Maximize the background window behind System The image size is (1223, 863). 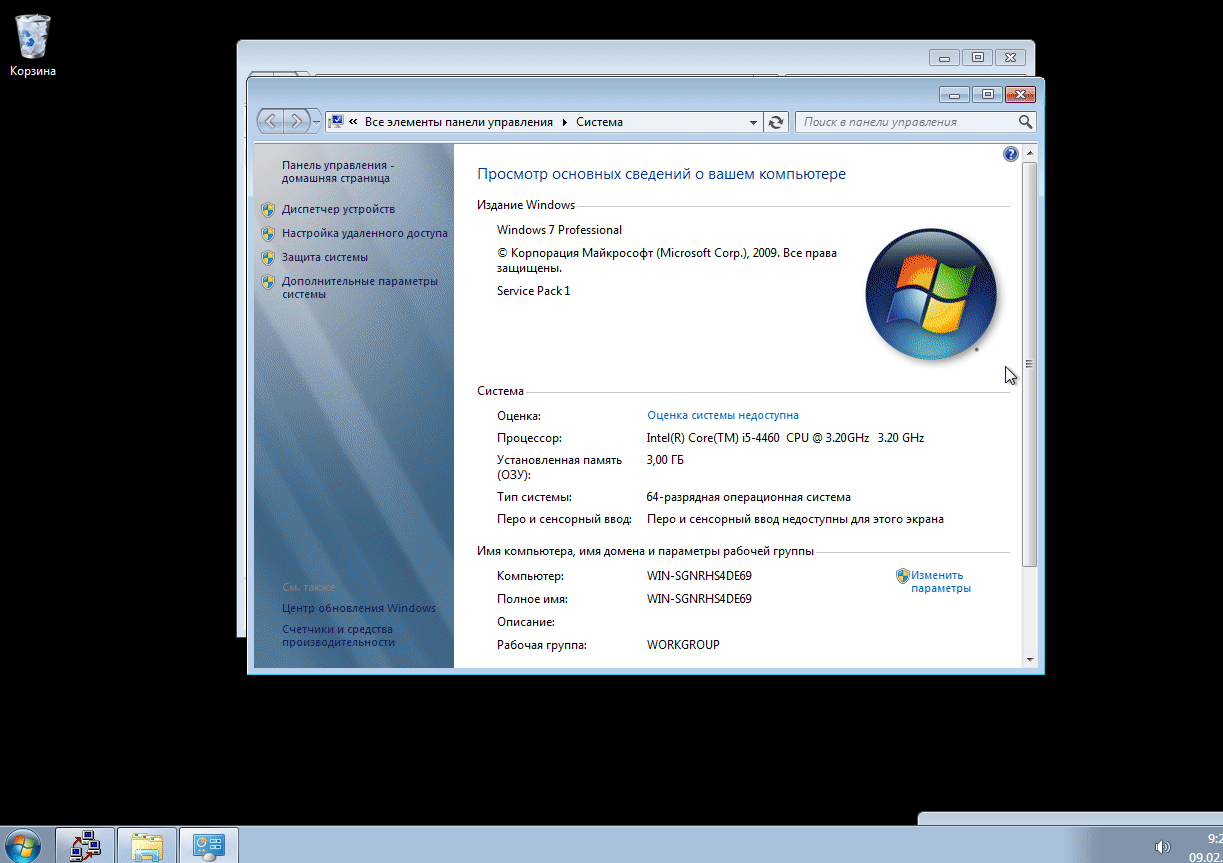[x=977, y=57]
